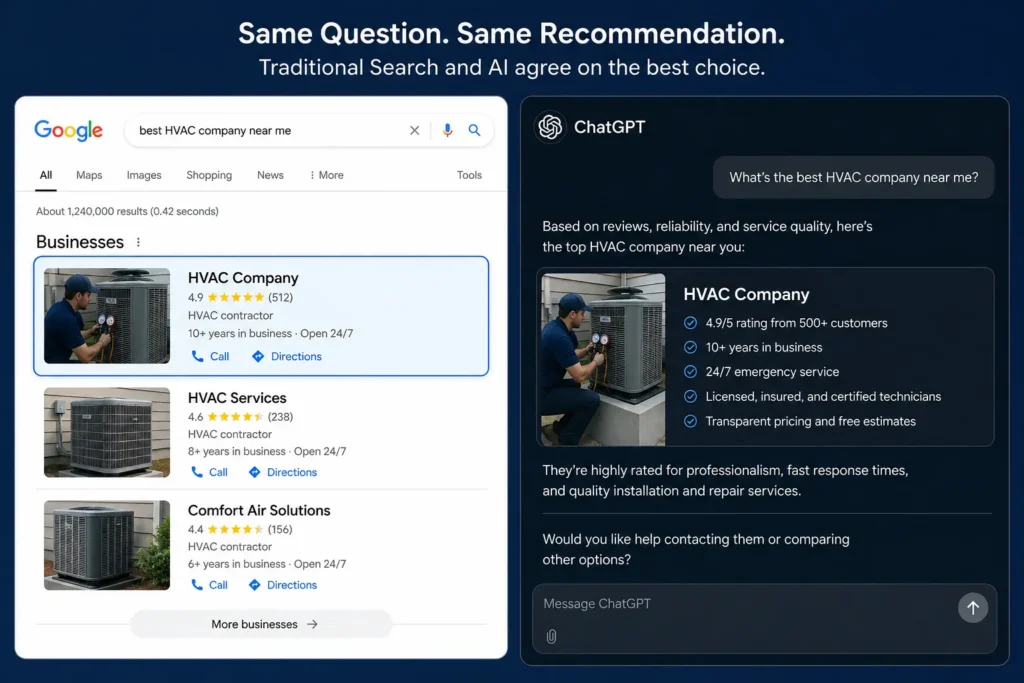Click user message bubble in ChatGPT

pyautogui.click(x=854, y=178)
